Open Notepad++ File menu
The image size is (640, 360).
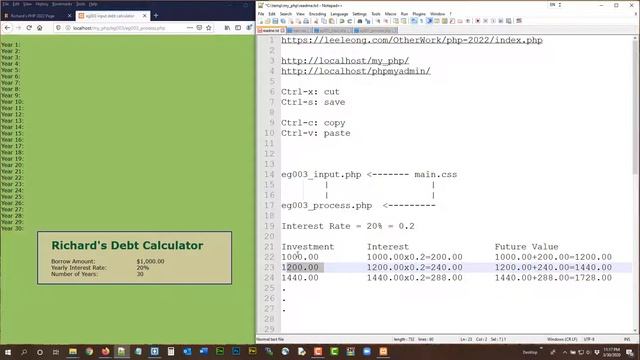(261, 14)
